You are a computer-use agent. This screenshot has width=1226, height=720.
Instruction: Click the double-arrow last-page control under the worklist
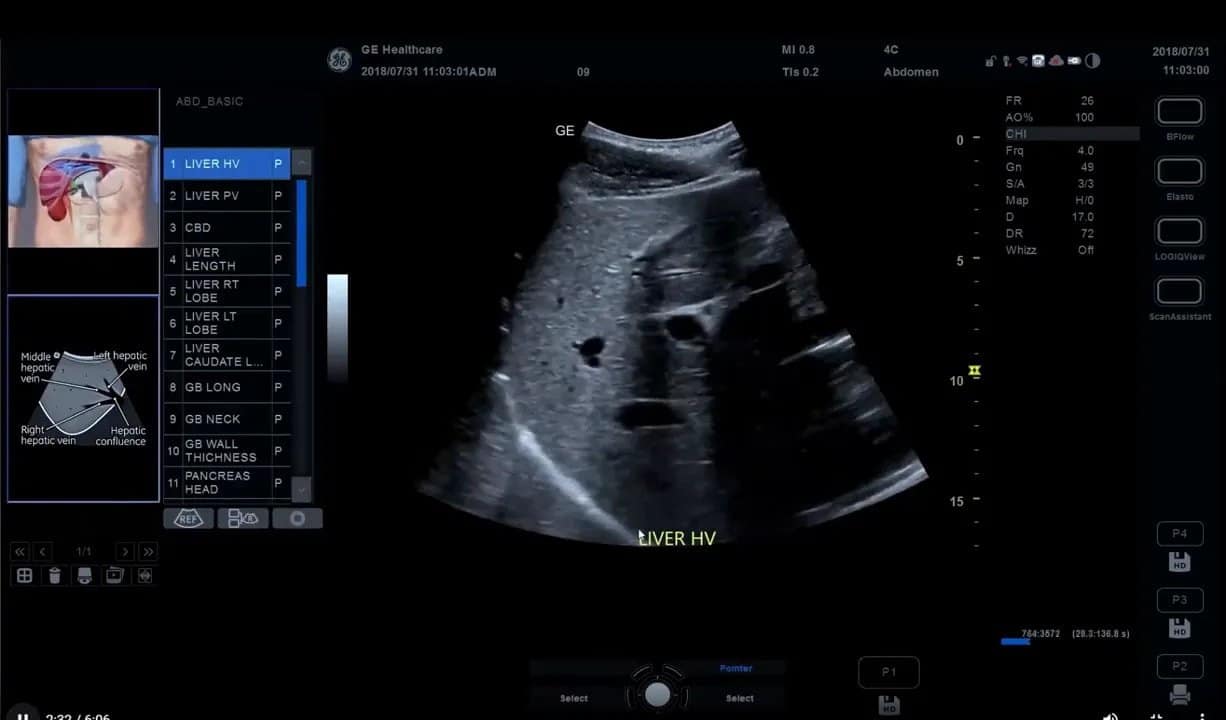pyautogui.click(x=146, y=550)
